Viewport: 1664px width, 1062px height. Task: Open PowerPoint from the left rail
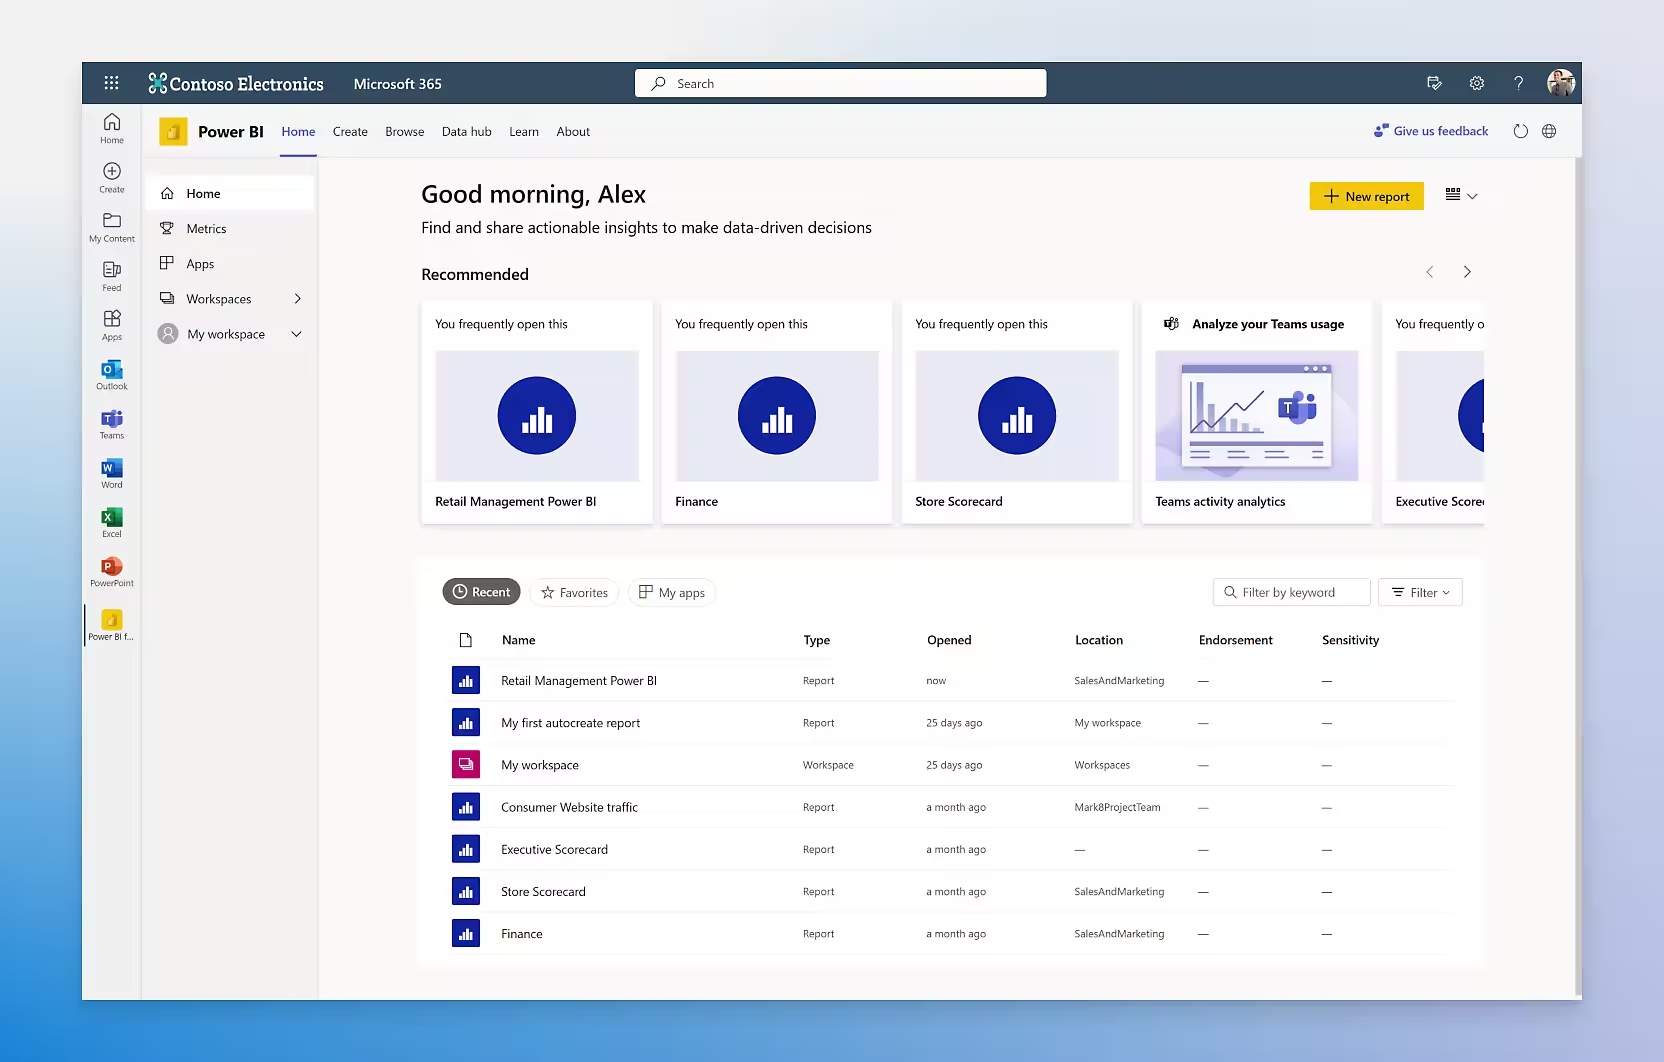[112, 570]
